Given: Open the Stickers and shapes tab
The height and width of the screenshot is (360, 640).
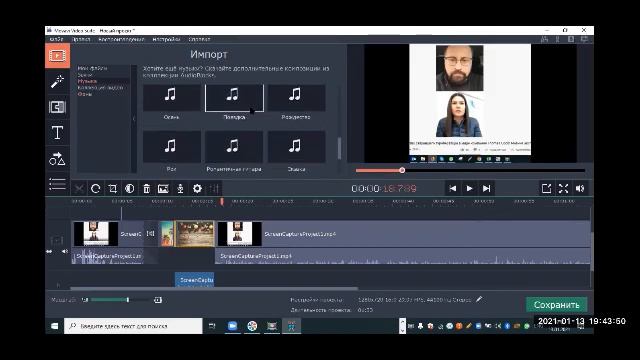Looking at the screenshot, I should 57,159.
